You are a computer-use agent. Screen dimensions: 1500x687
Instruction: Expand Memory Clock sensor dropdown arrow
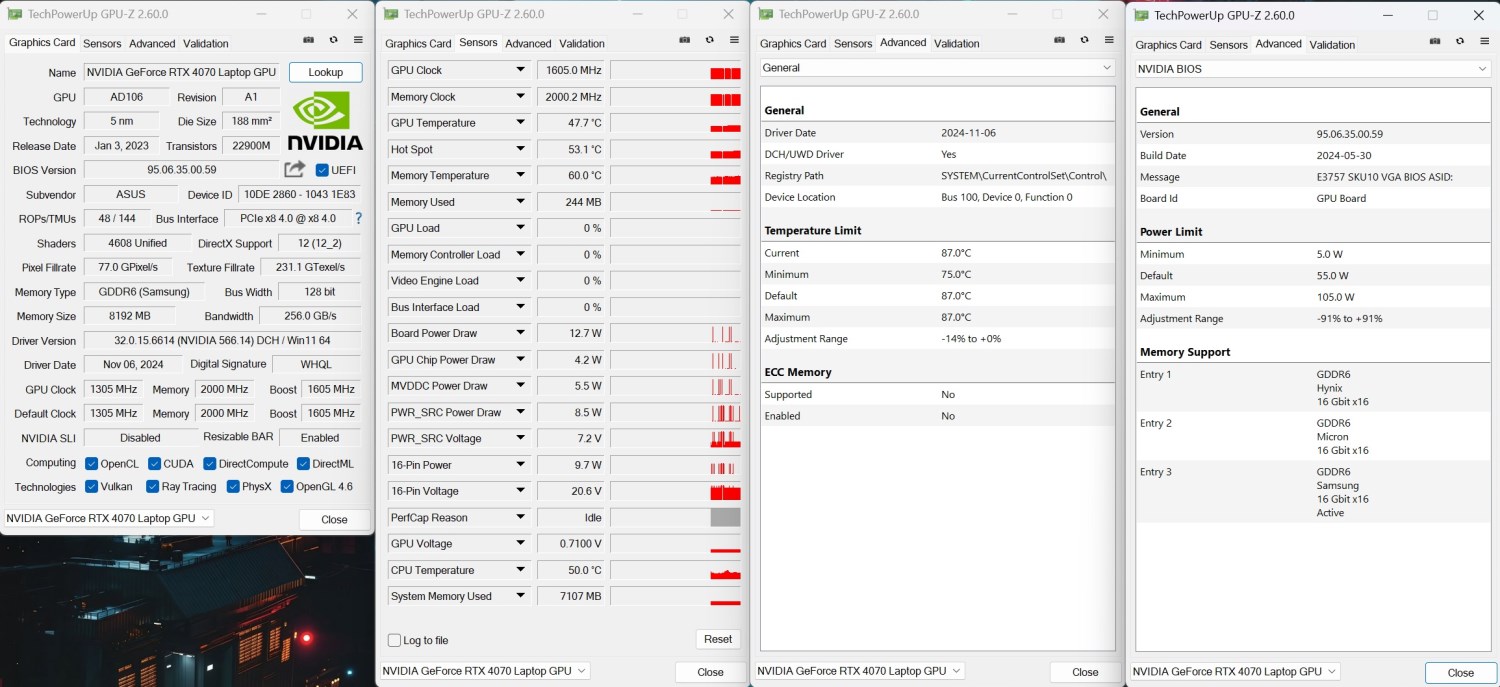tap(520, 97)
